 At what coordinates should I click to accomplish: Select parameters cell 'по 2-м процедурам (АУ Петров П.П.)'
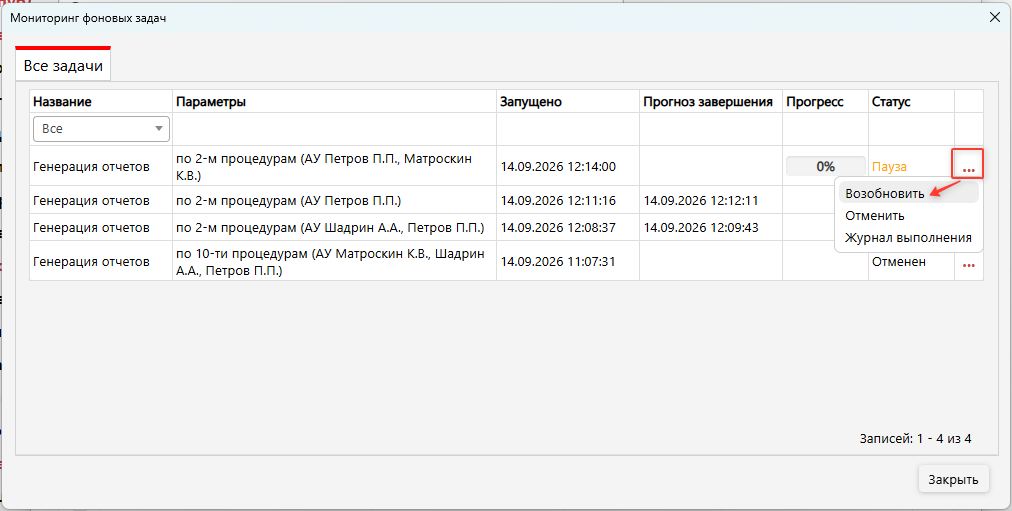coord(334,201)
